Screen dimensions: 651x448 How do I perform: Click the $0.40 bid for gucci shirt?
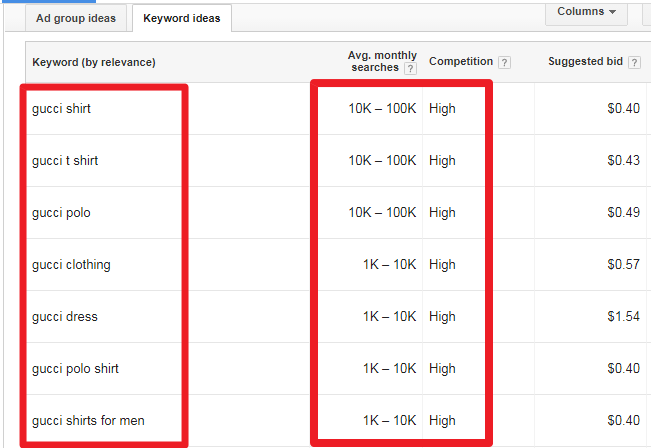pyautogui.click(x=623, y=108)
